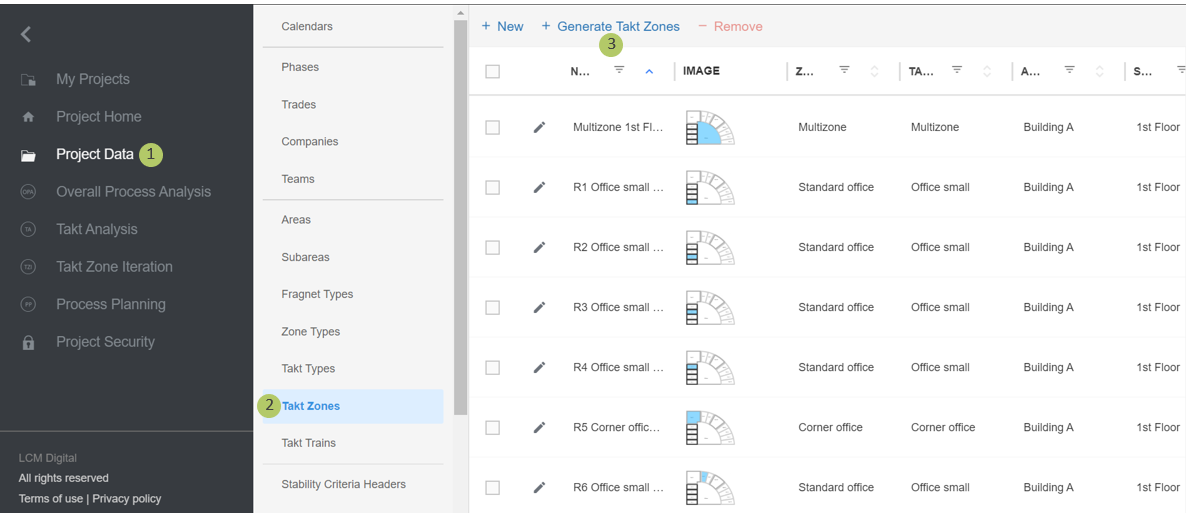Click pencil edit icon for Multizone 1st Floor row
The height and width of the screenshot is (513, 1192).
(539, 127)
